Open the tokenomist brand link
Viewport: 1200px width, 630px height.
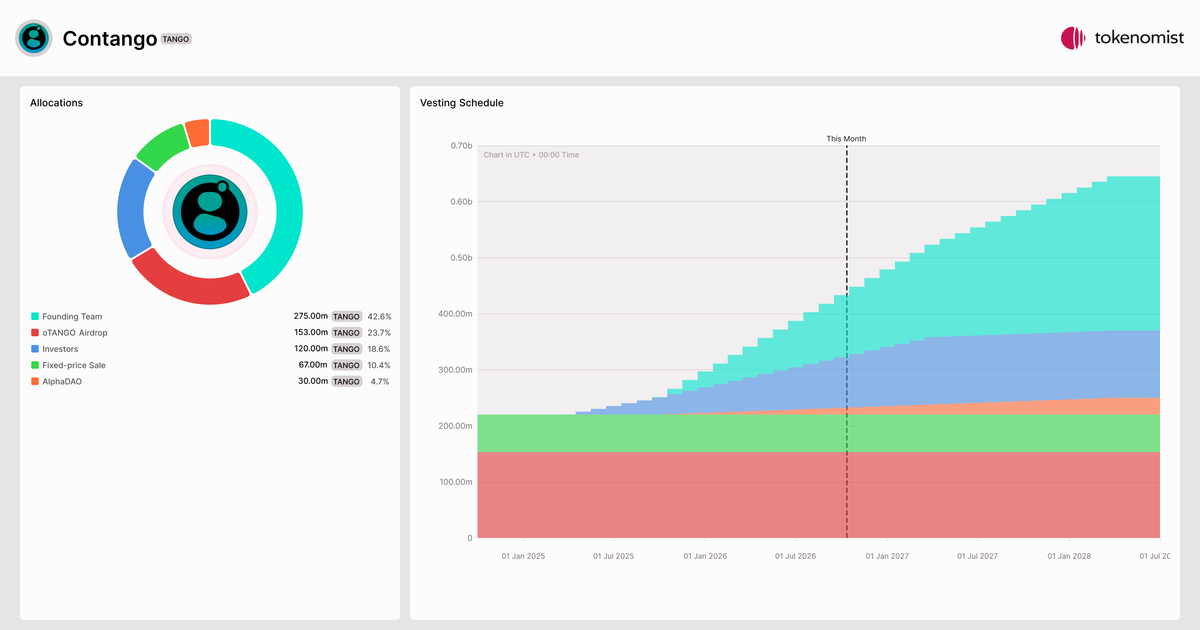[x=1122, y=38]
